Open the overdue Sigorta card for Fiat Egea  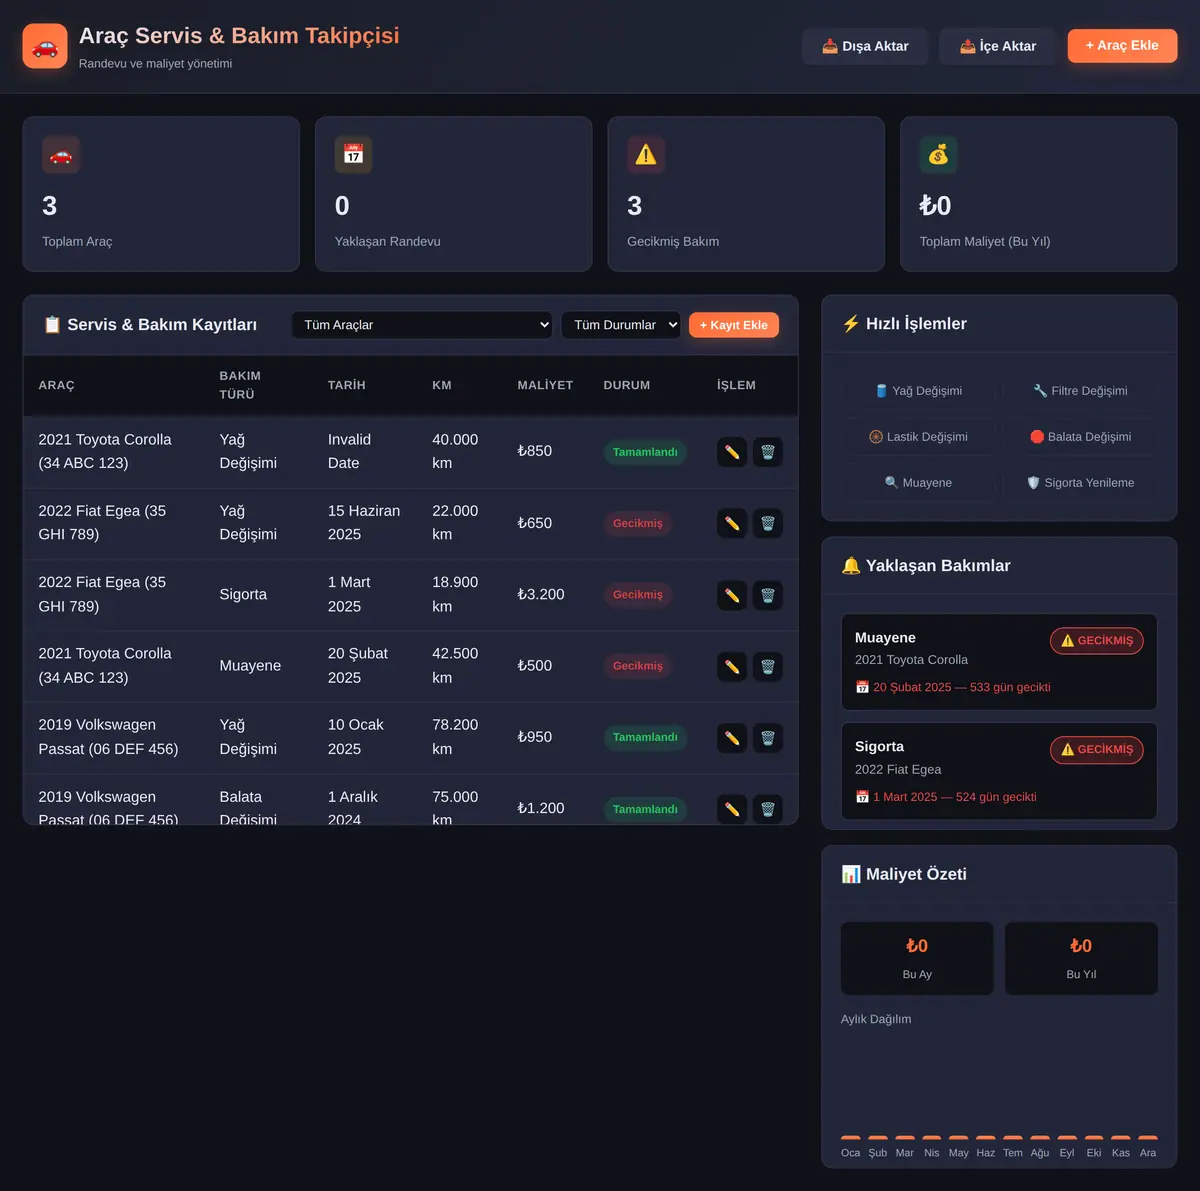click(999, 771)
